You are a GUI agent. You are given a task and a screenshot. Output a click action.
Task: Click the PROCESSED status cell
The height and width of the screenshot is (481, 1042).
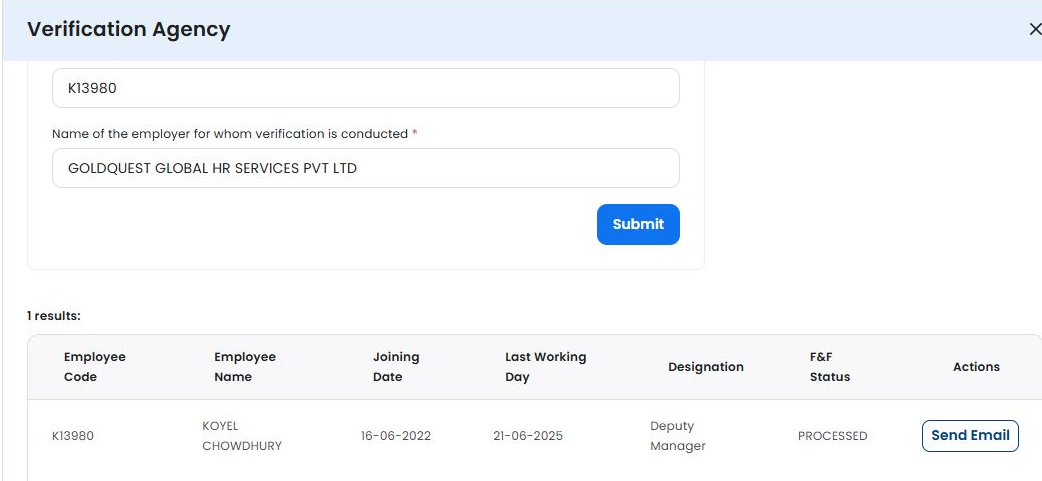pos(832,436)
